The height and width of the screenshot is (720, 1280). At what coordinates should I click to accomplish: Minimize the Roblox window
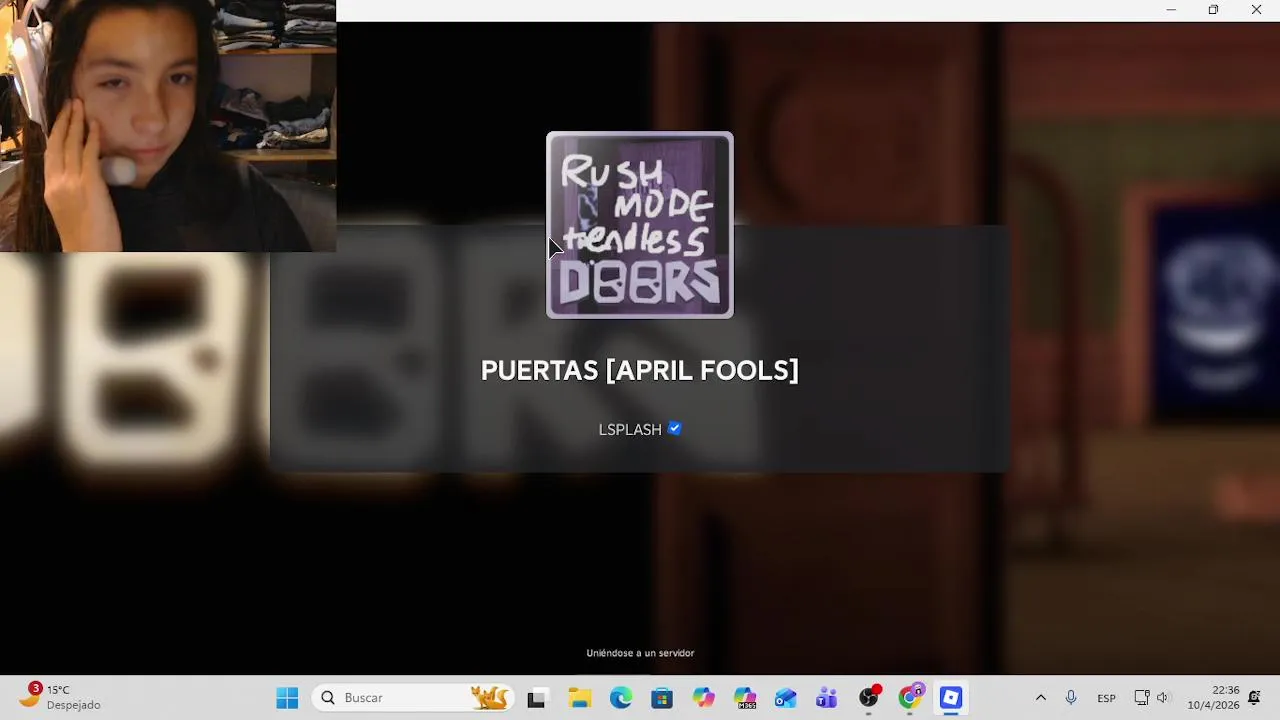[x=1171, y=10]
